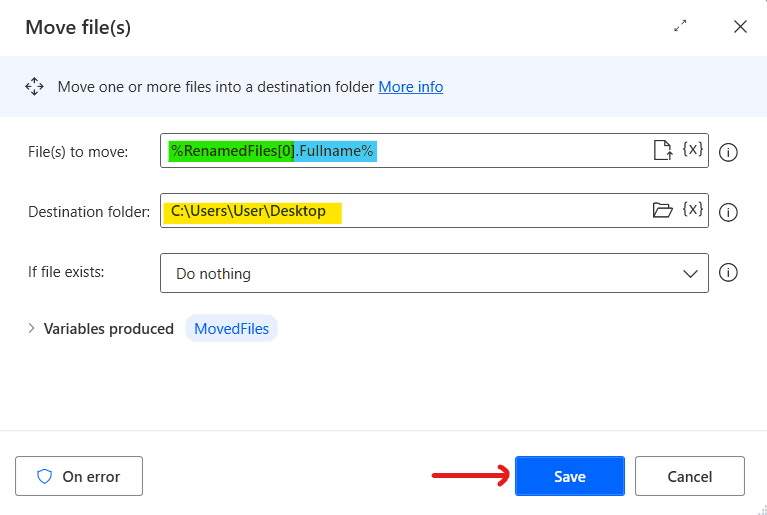Screen dimensions: 767x515
Task: Browse folder icon for Destination folder
Action: tap(661, 210)
